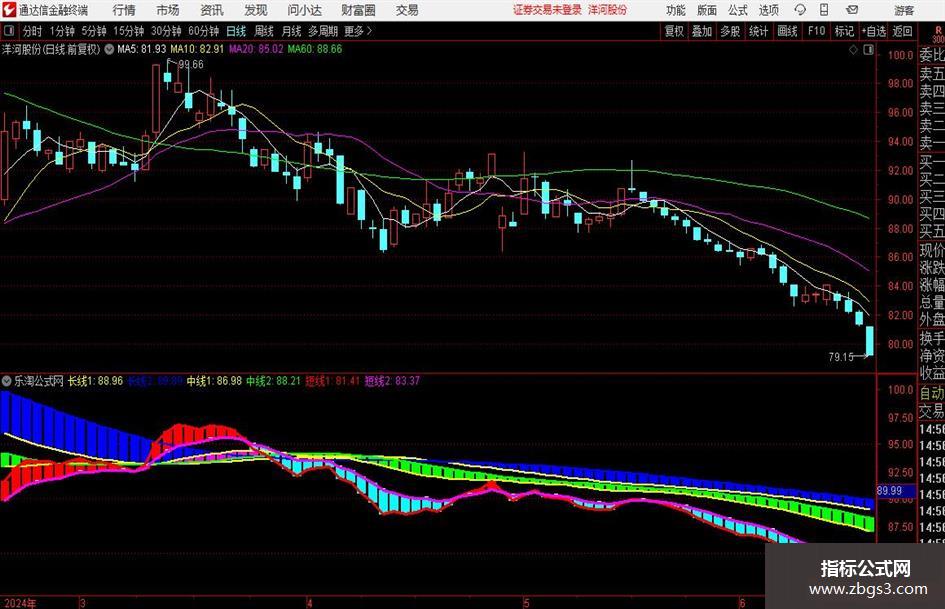Click the 2024年 label on time axis
The image size is (945, 609).
[x=19, y=603]
